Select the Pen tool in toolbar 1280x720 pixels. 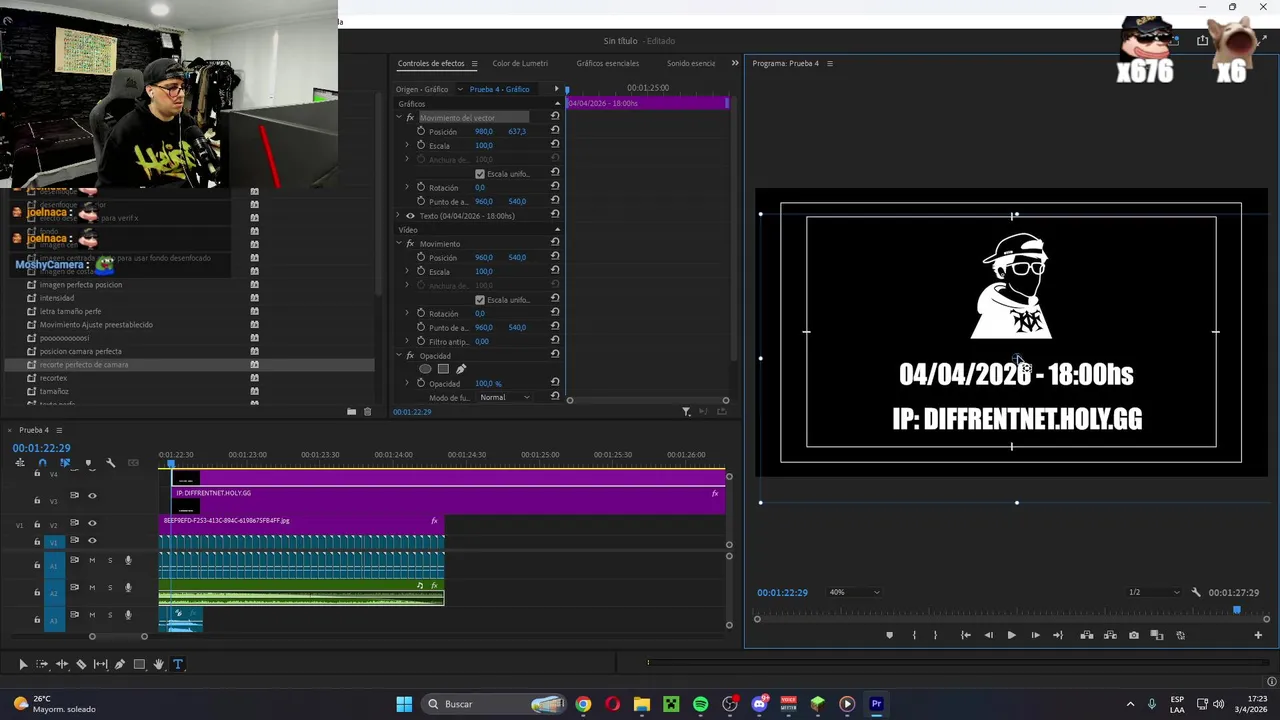click(x=119, y=664)
